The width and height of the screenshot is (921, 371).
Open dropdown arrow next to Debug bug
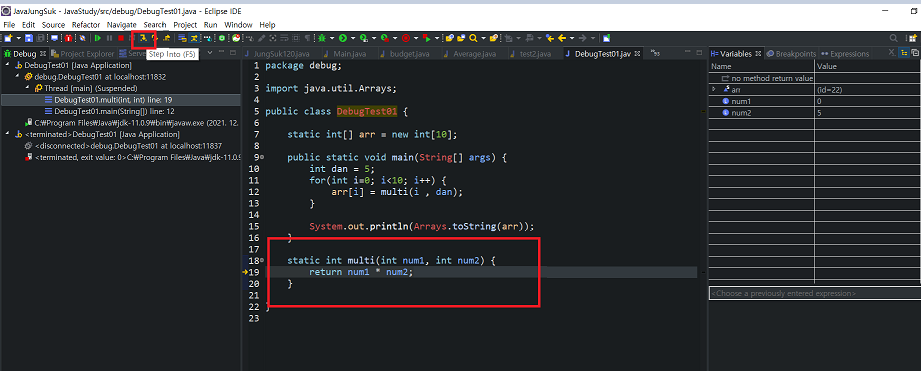click(x=332, y=38)
